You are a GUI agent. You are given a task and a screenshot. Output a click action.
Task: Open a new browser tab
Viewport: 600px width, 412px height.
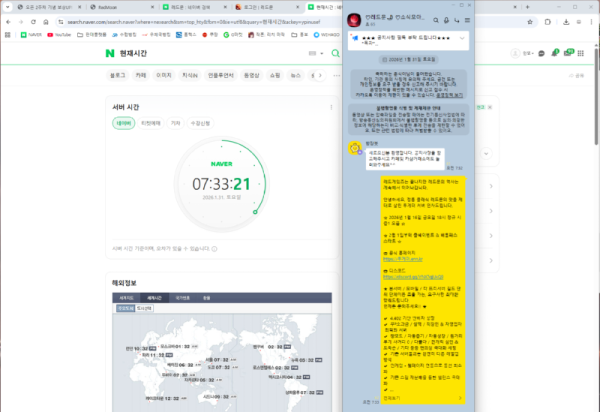[527, 7]
